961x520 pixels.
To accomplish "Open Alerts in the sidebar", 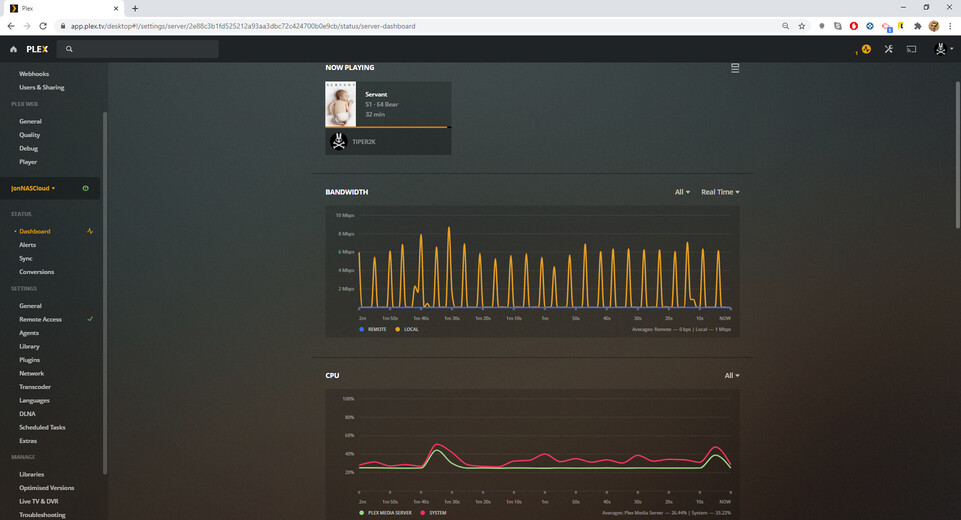I will tap(28, 245).
